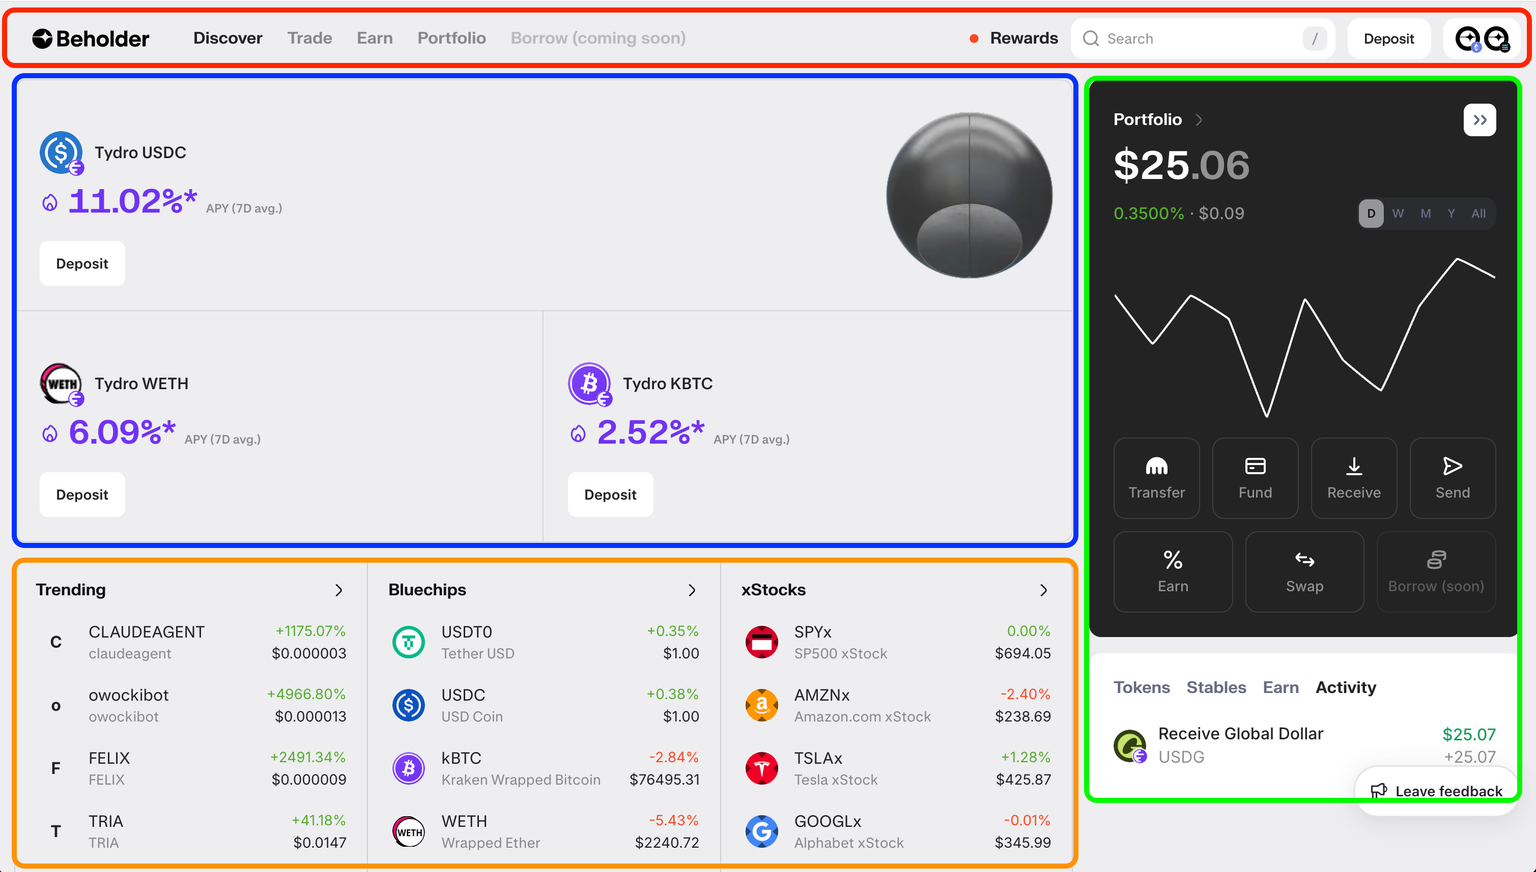Open the Fund card option

click(x=1255, y=477)
